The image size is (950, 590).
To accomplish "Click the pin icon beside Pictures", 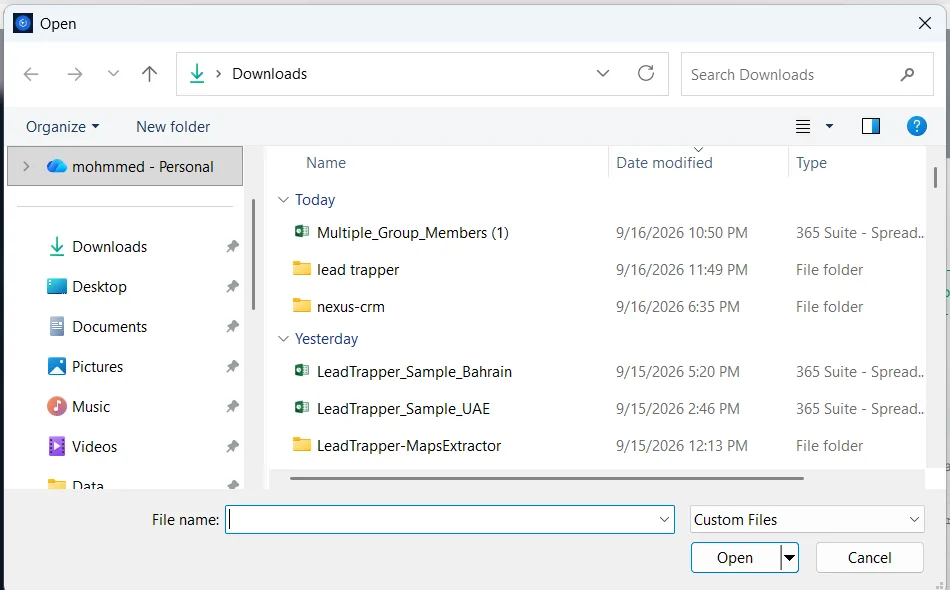I will [x=232, y=366].
